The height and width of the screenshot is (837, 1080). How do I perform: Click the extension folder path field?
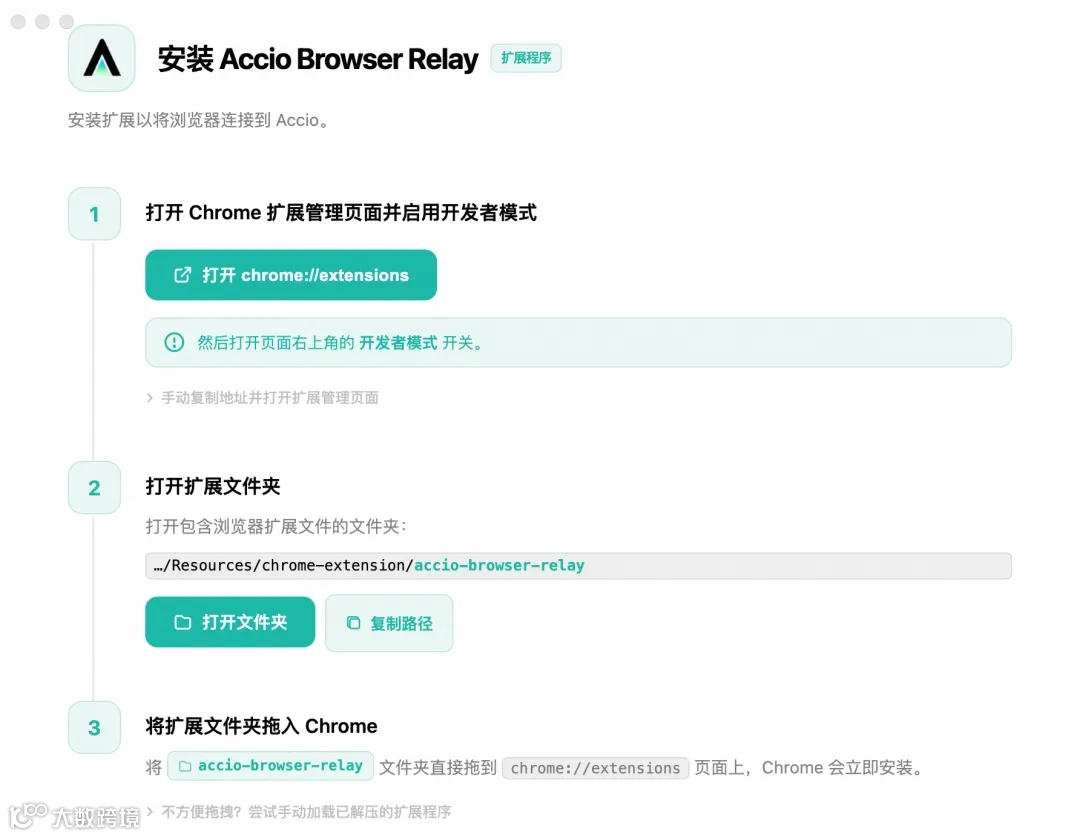(578, 566)
